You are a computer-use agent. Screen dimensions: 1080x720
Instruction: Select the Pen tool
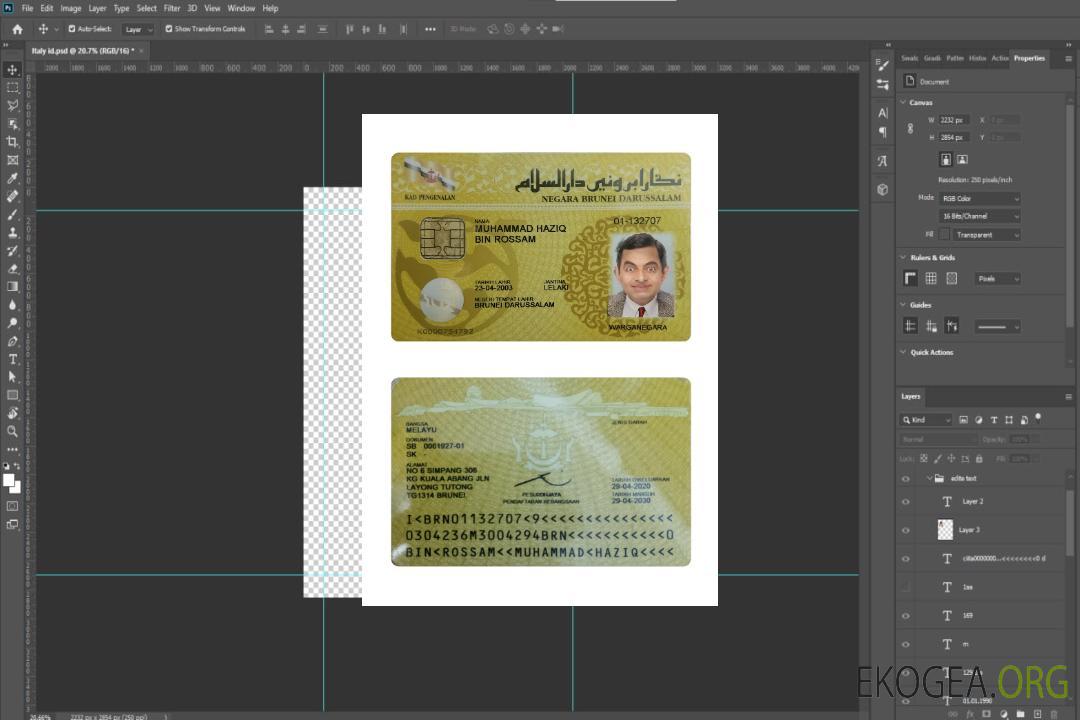click(12, 341)
